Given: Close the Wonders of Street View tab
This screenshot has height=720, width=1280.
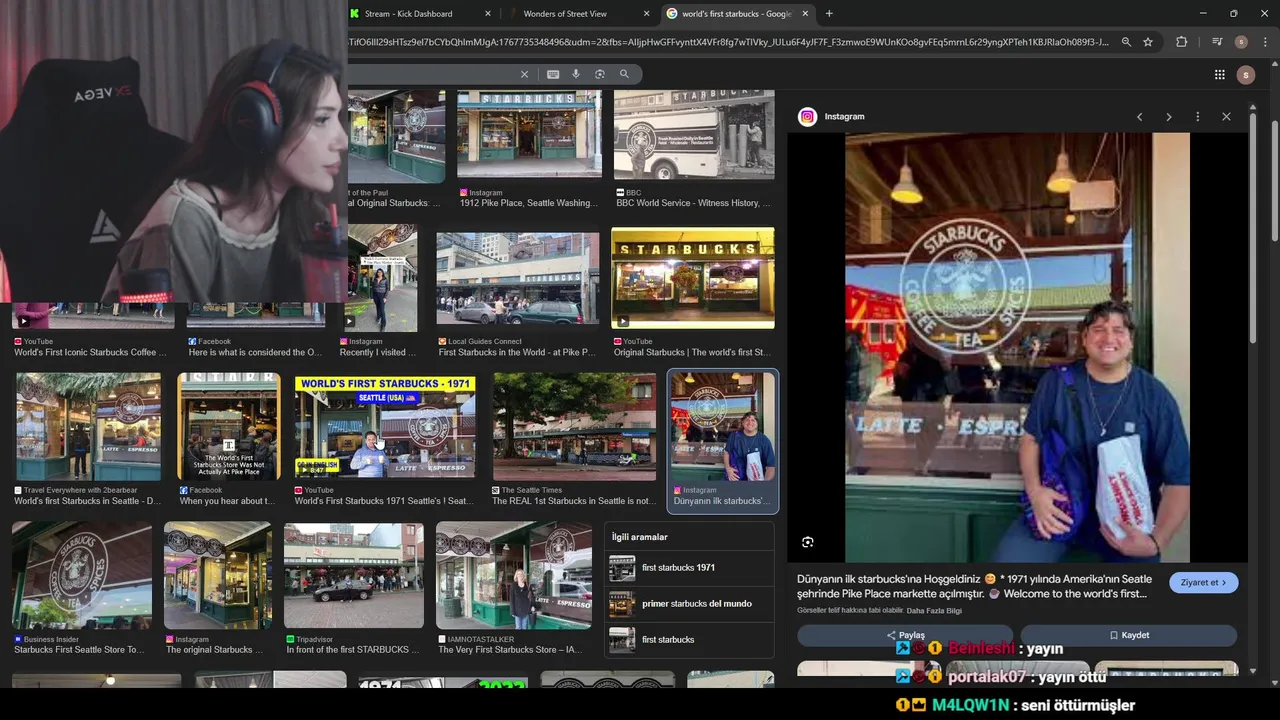Looking at the screenshot, I should (647, 14).
